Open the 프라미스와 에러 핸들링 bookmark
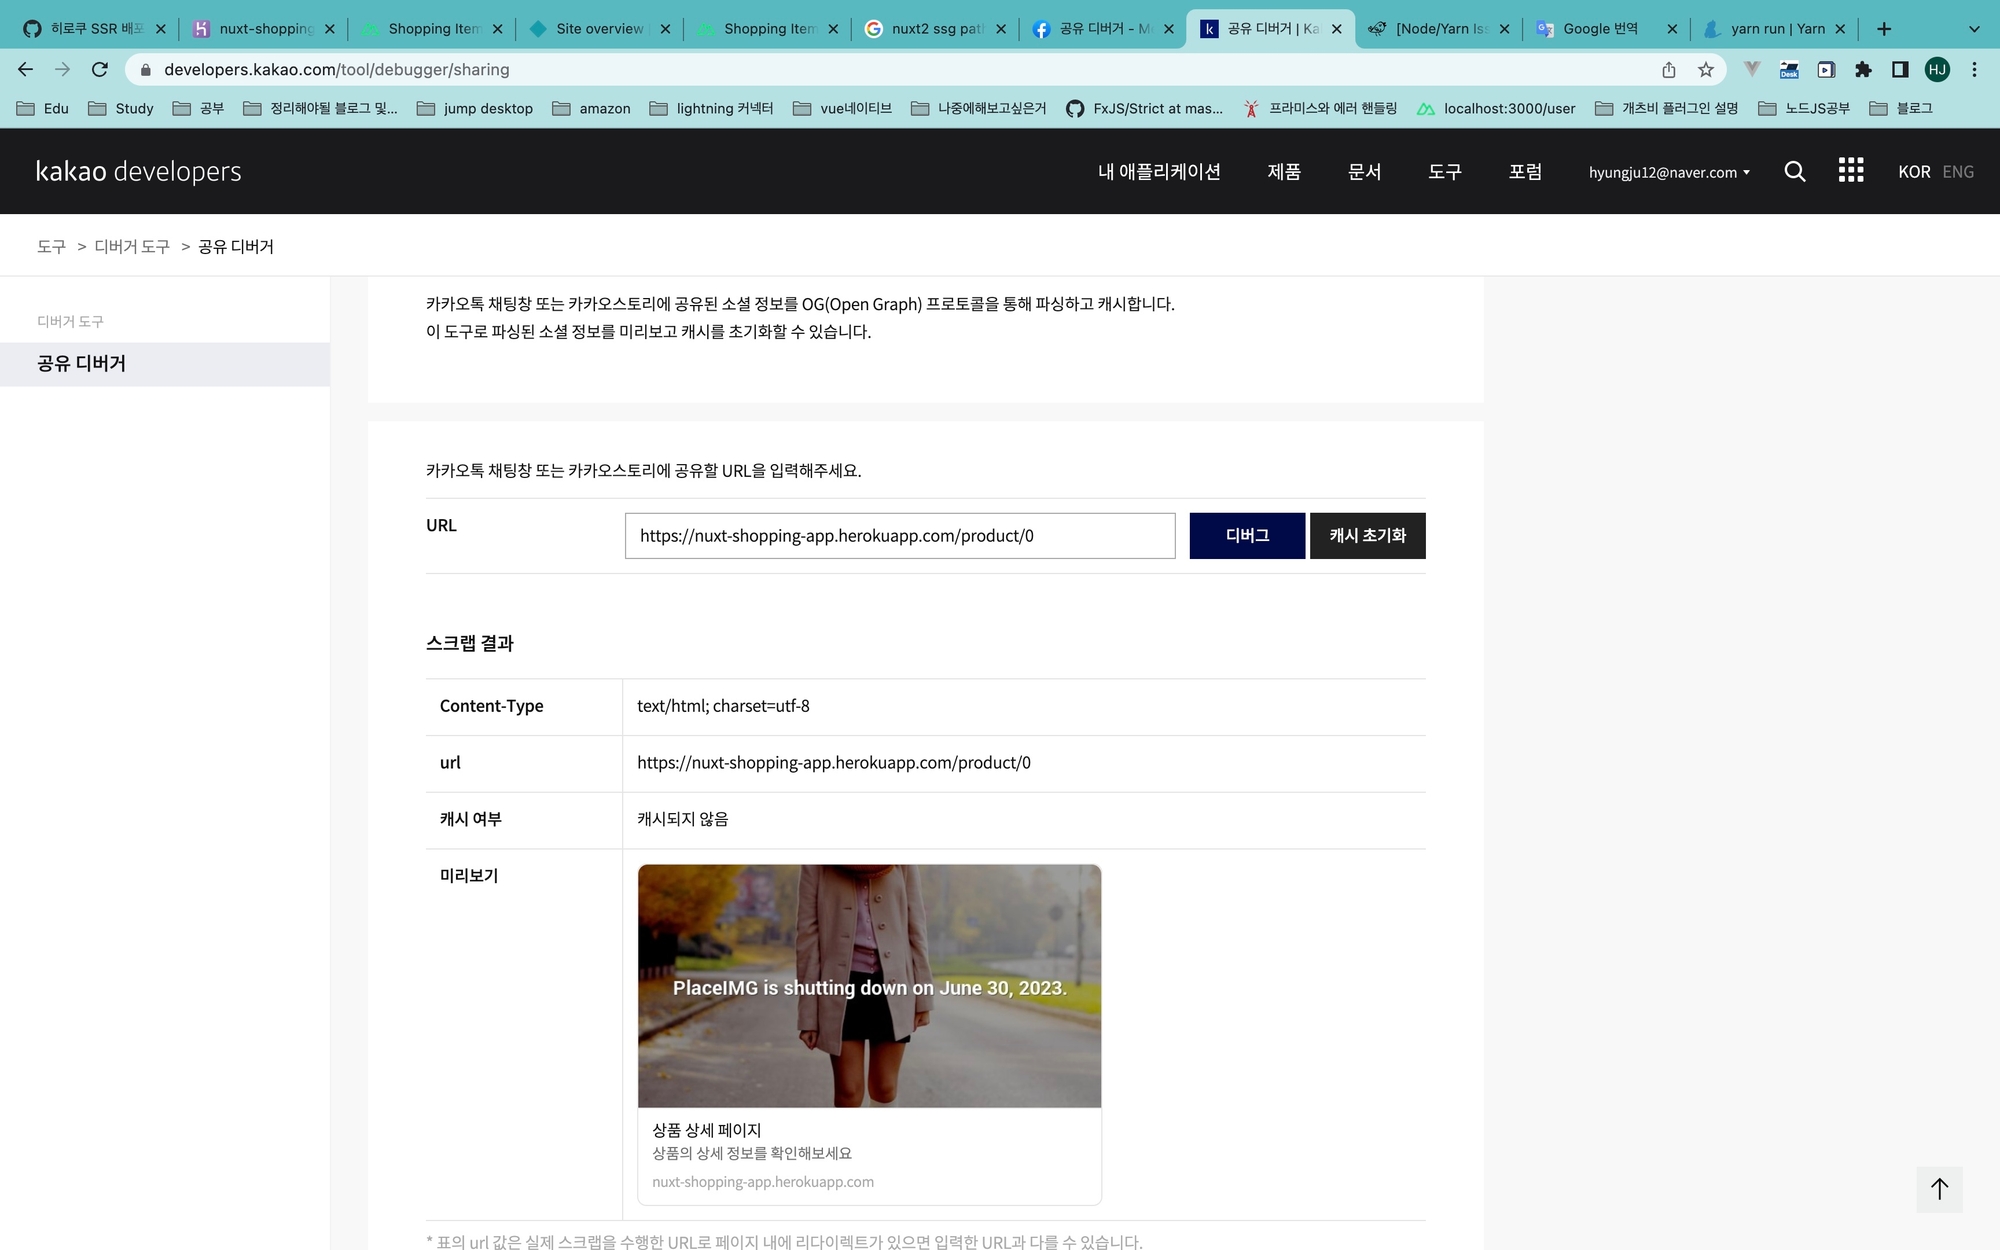This screenshot has width=2000, height=1250. [1320, 108]
